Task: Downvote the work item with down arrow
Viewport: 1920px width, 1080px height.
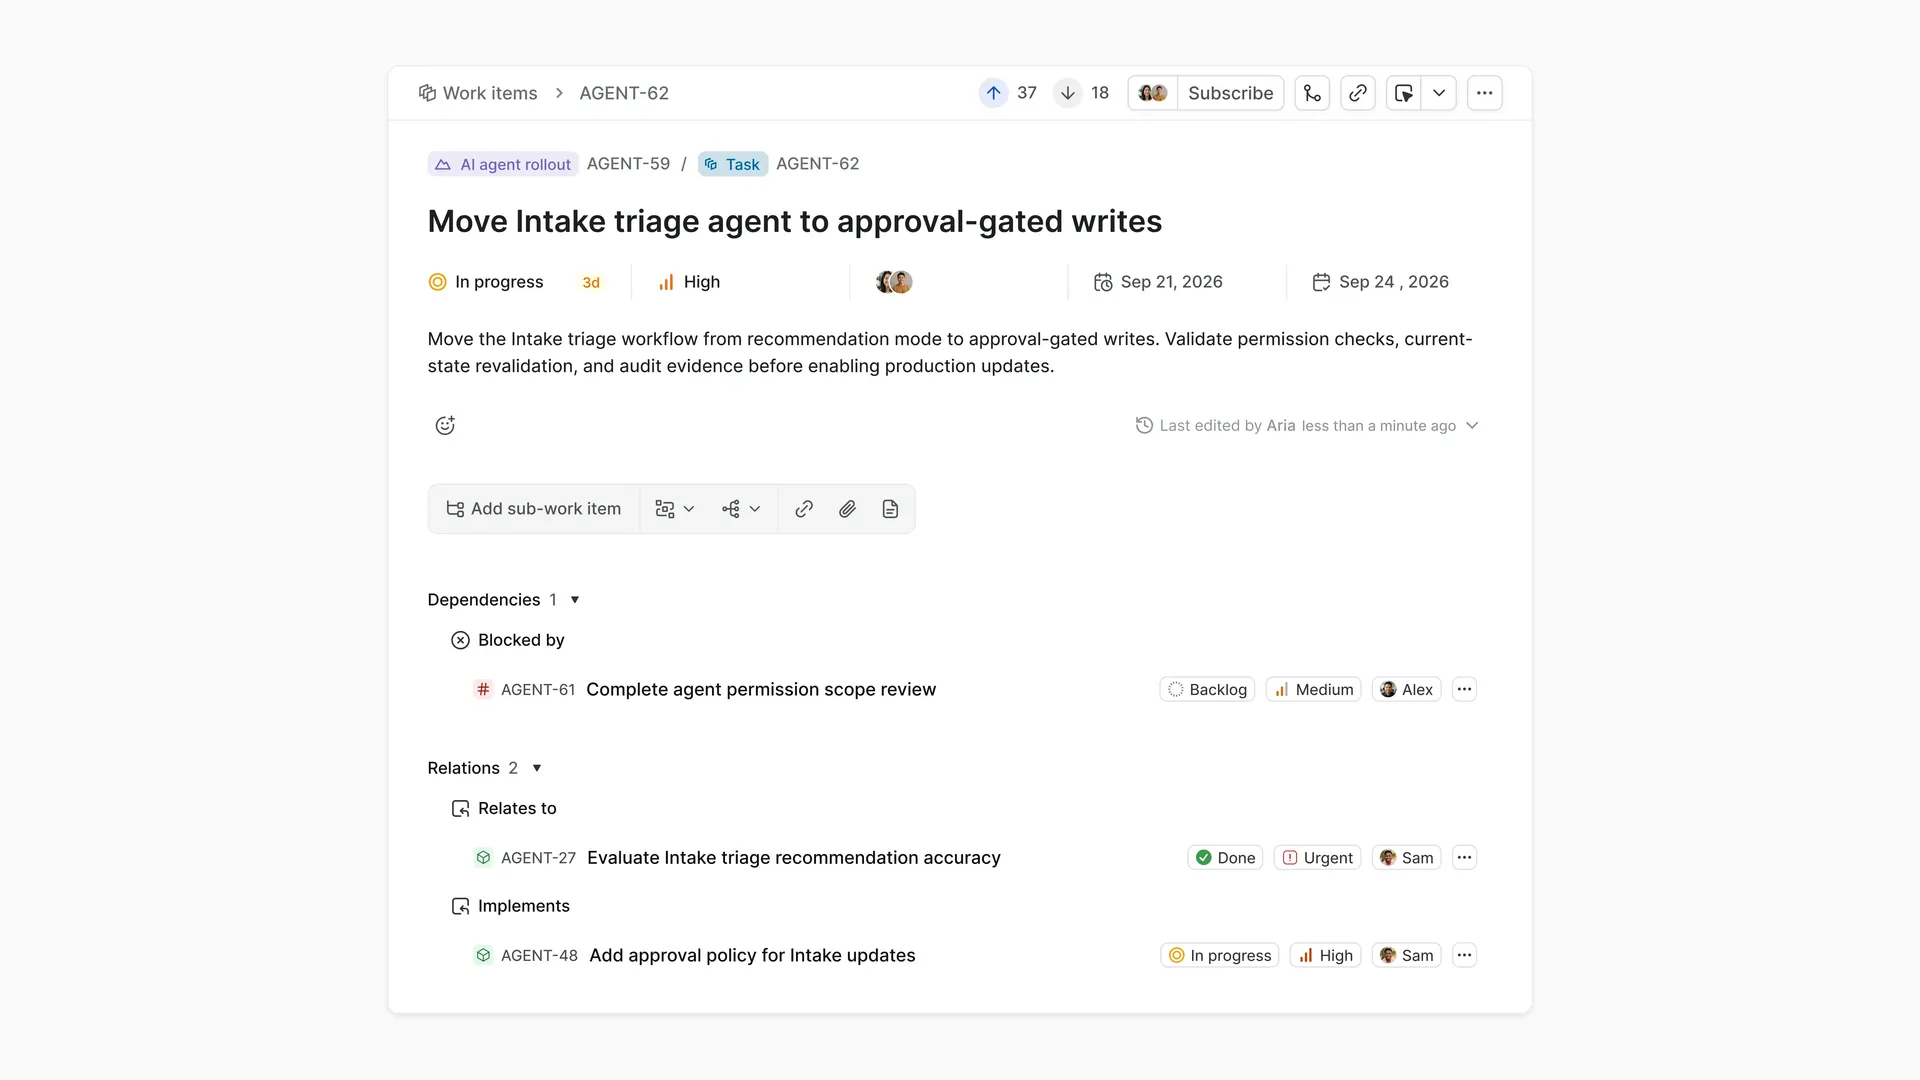Action: (1068, 93)
